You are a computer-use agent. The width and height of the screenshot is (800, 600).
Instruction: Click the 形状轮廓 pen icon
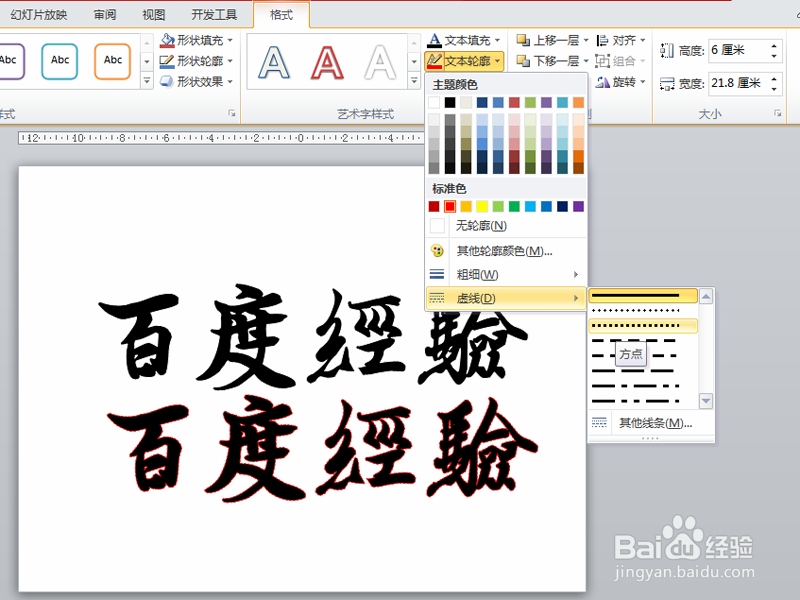tap(167, 61)
